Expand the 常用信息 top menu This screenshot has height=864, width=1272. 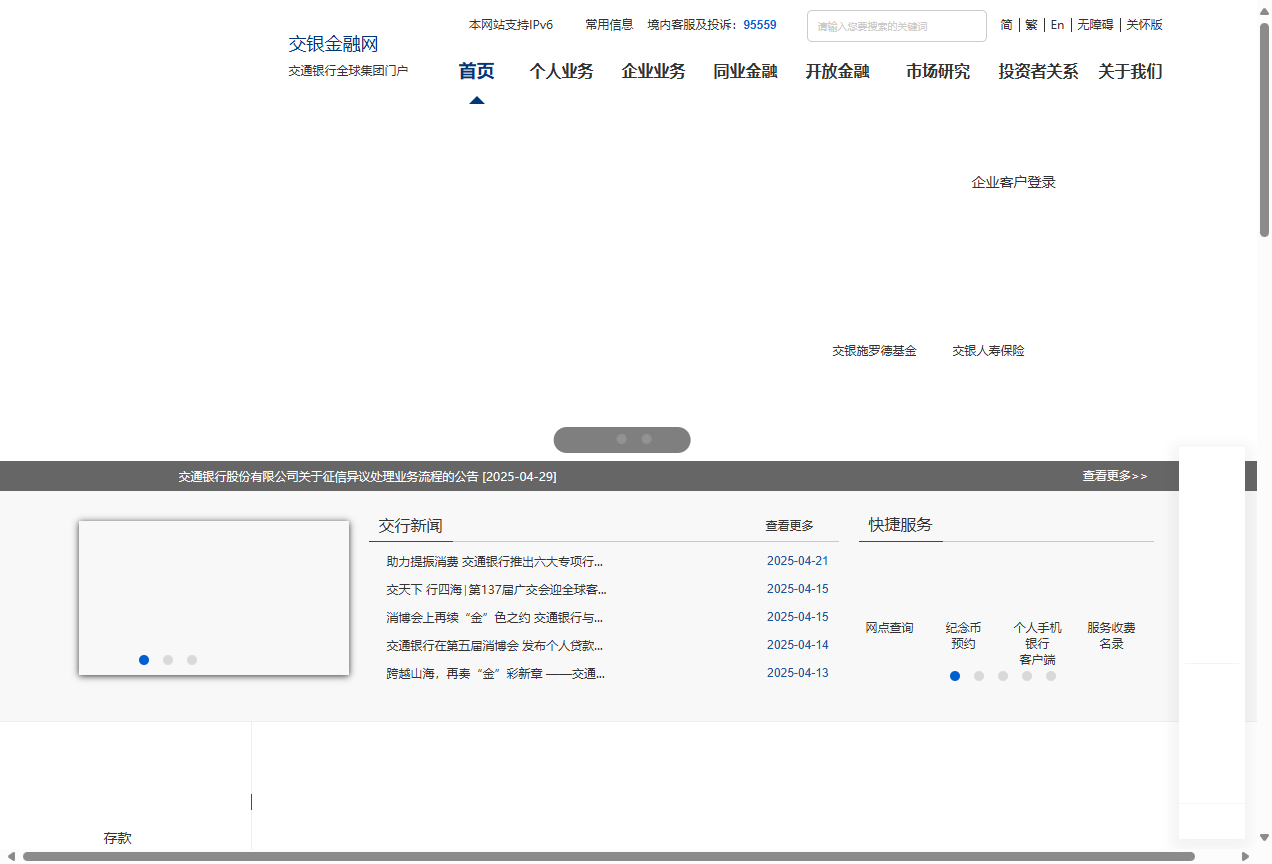[609, 25]
